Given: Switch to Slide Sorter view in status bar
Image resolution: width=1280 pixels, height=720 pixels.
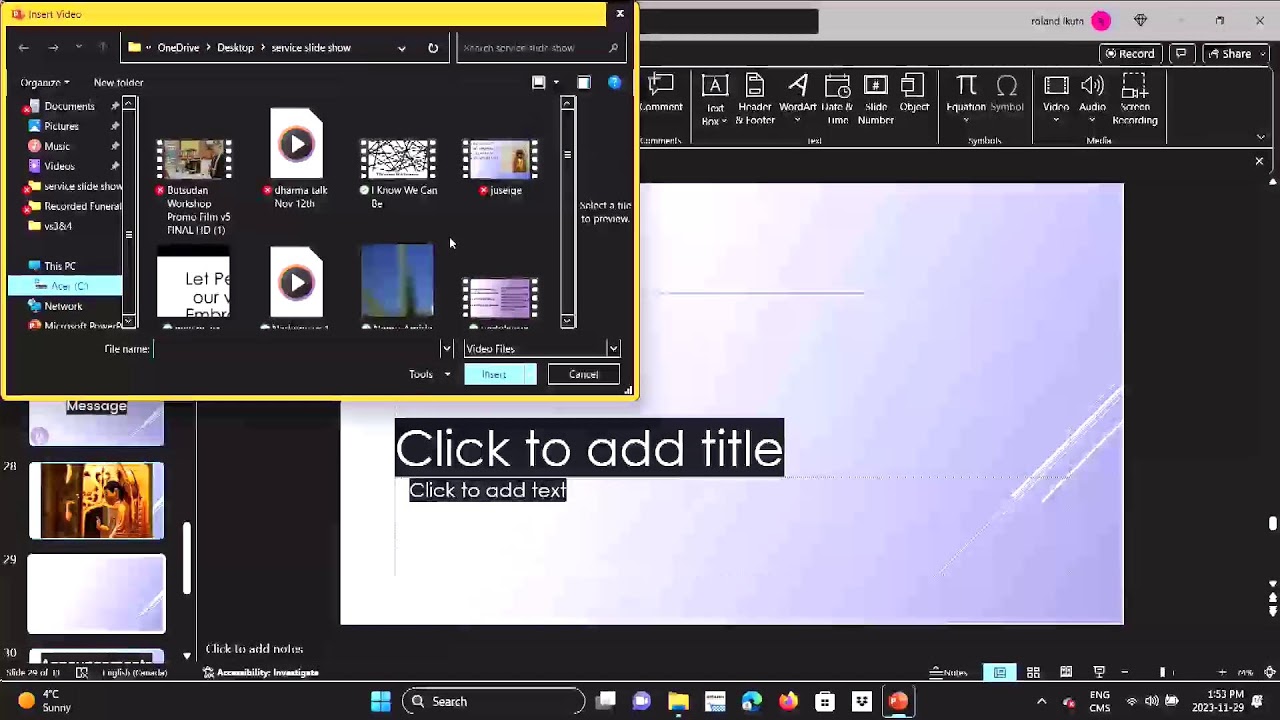Looking at the screenshot, I should (1033, 672).
